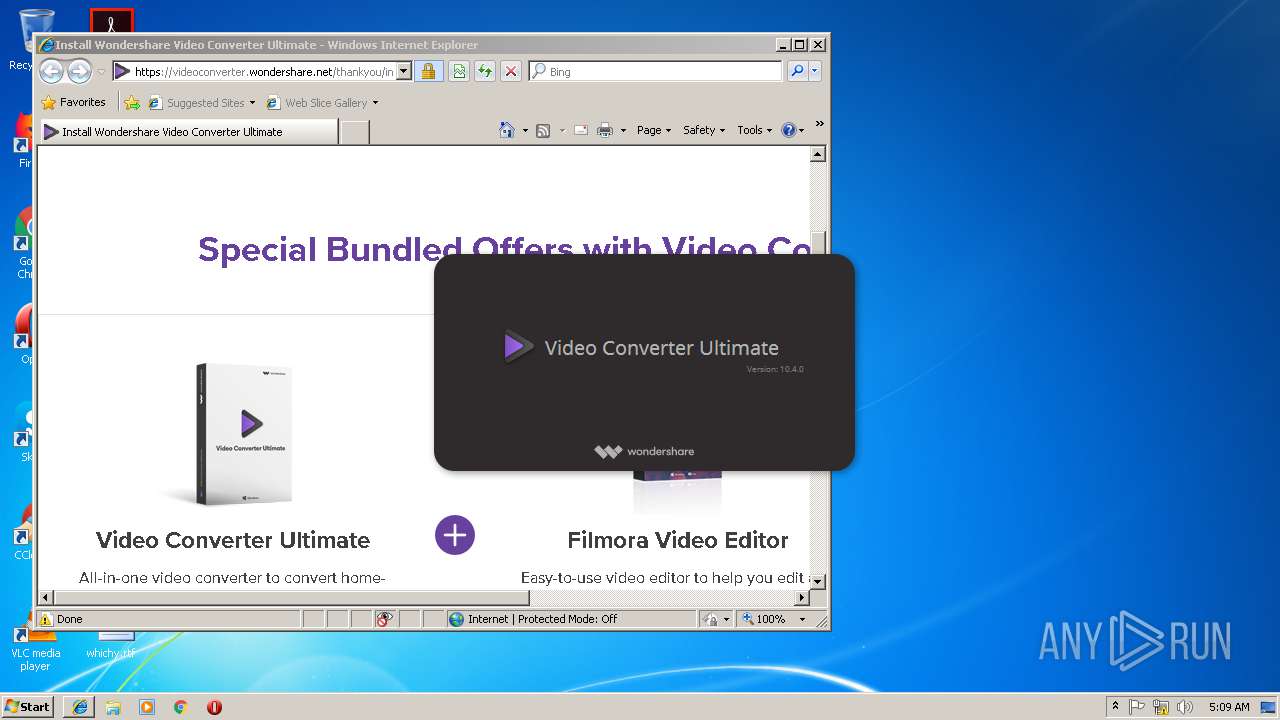Click the horizontal scrollbar left arrow
Screen dimensions: 1280x720
click(46, 597)
